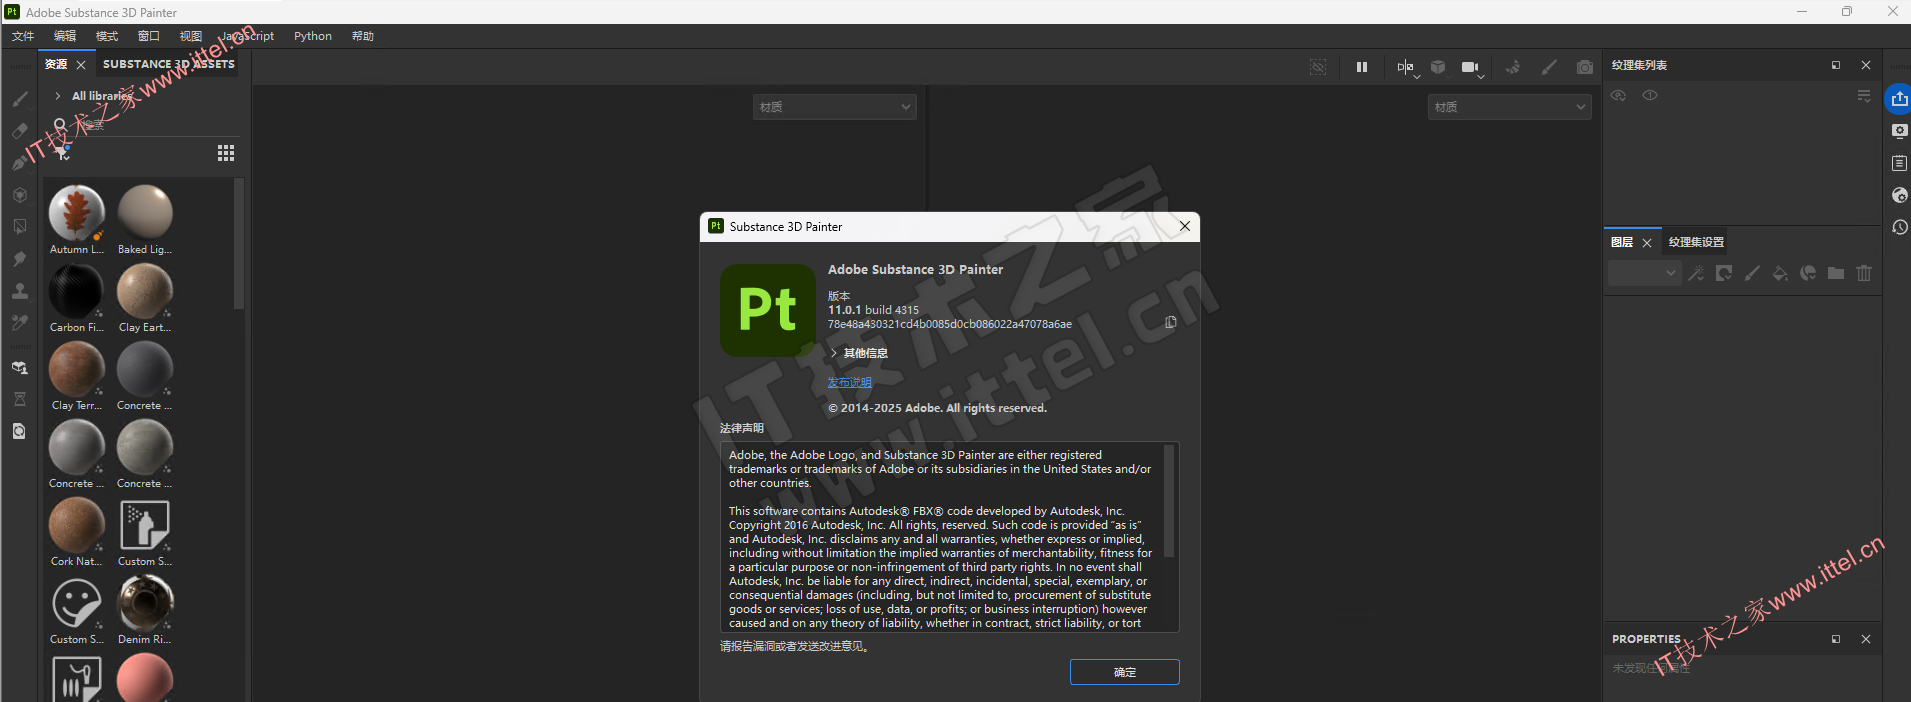Open the assets filter funnel icon

[63, 153]
